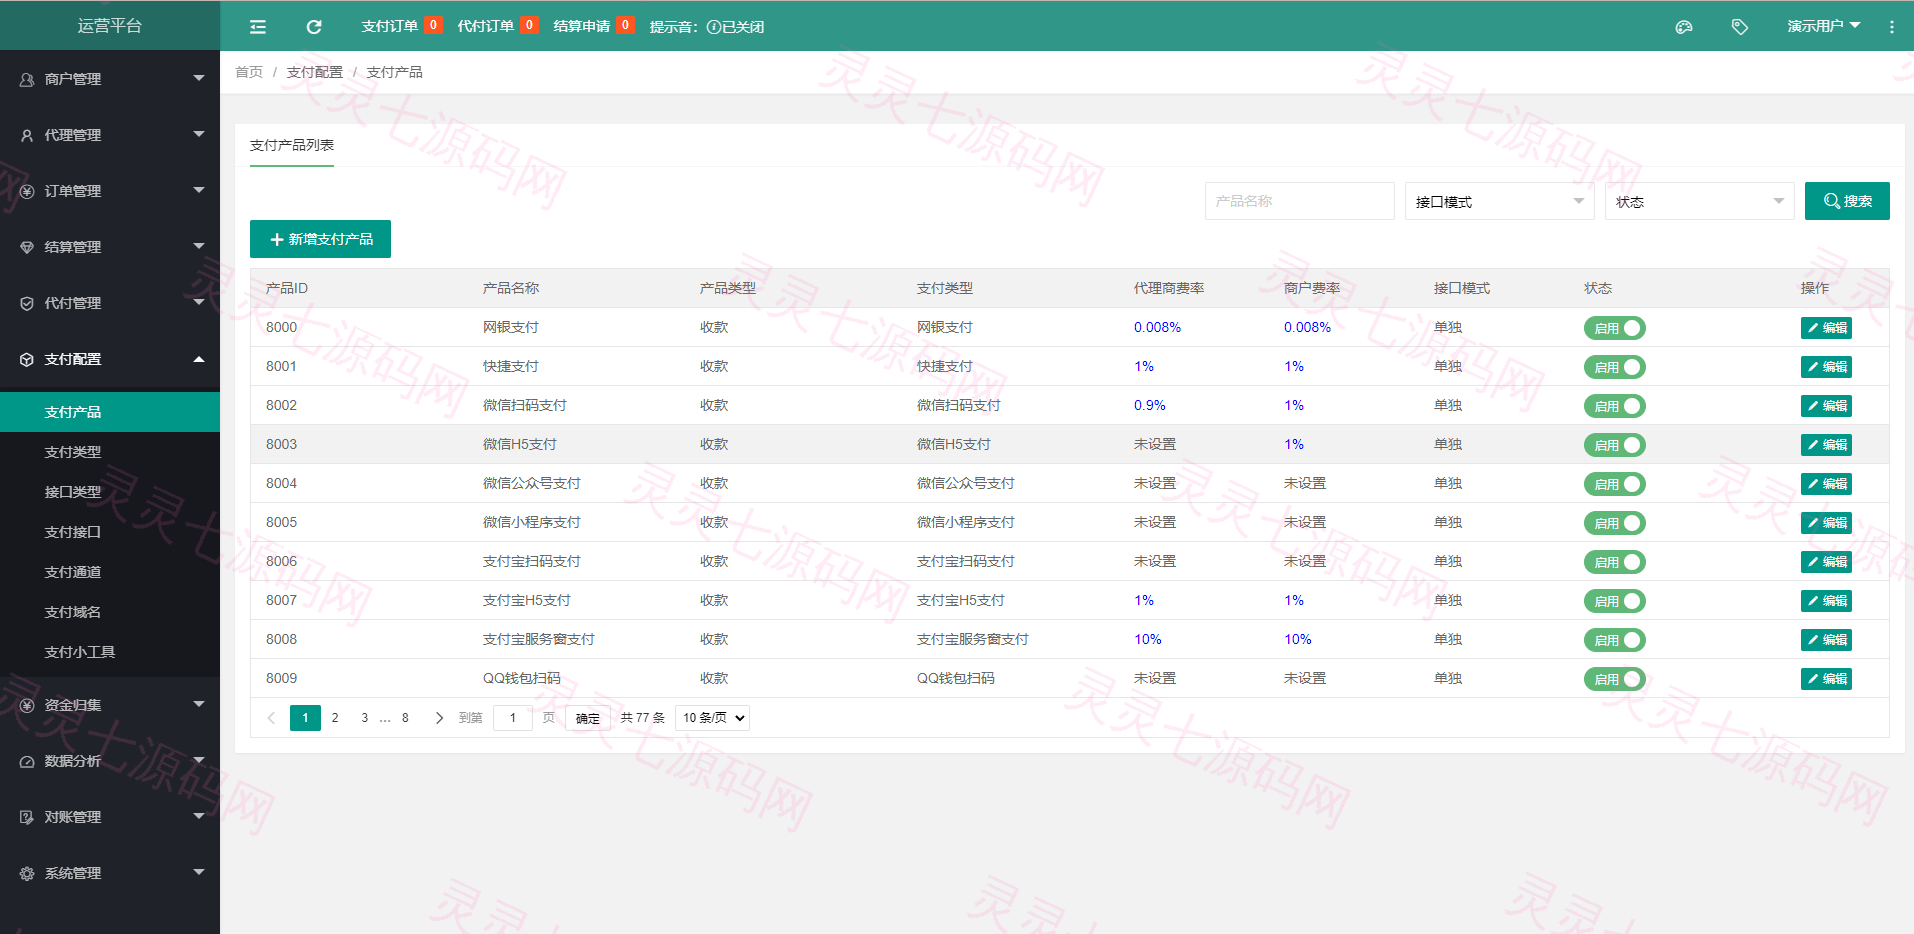Go to next page with right chevron
Image resolution: width=1914 pixels, height=934 pixels.
[439, 718]
